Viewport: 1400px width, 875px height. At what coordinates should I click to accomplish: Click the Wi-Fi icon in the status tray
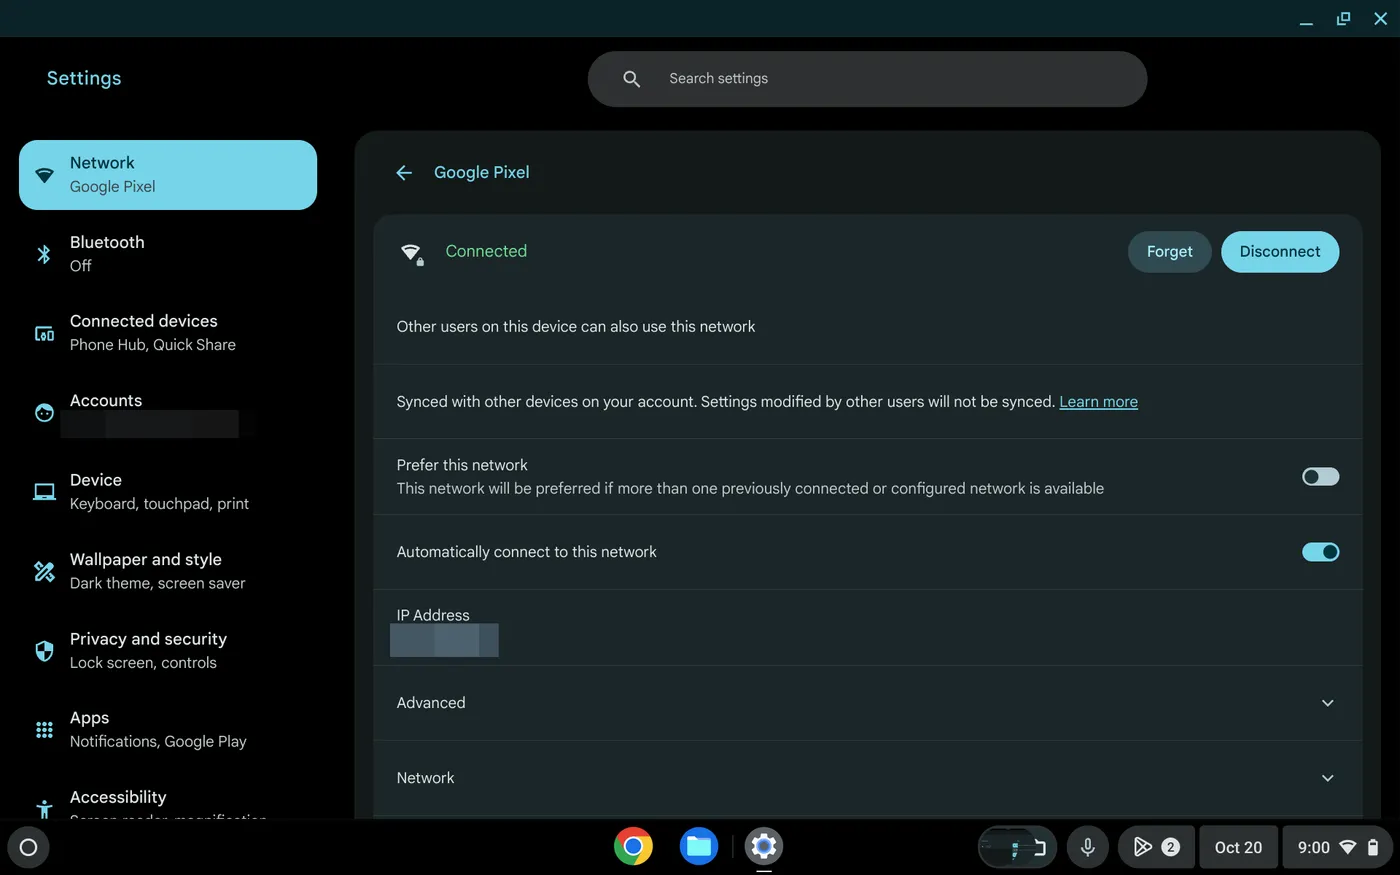pos(1347,847)
